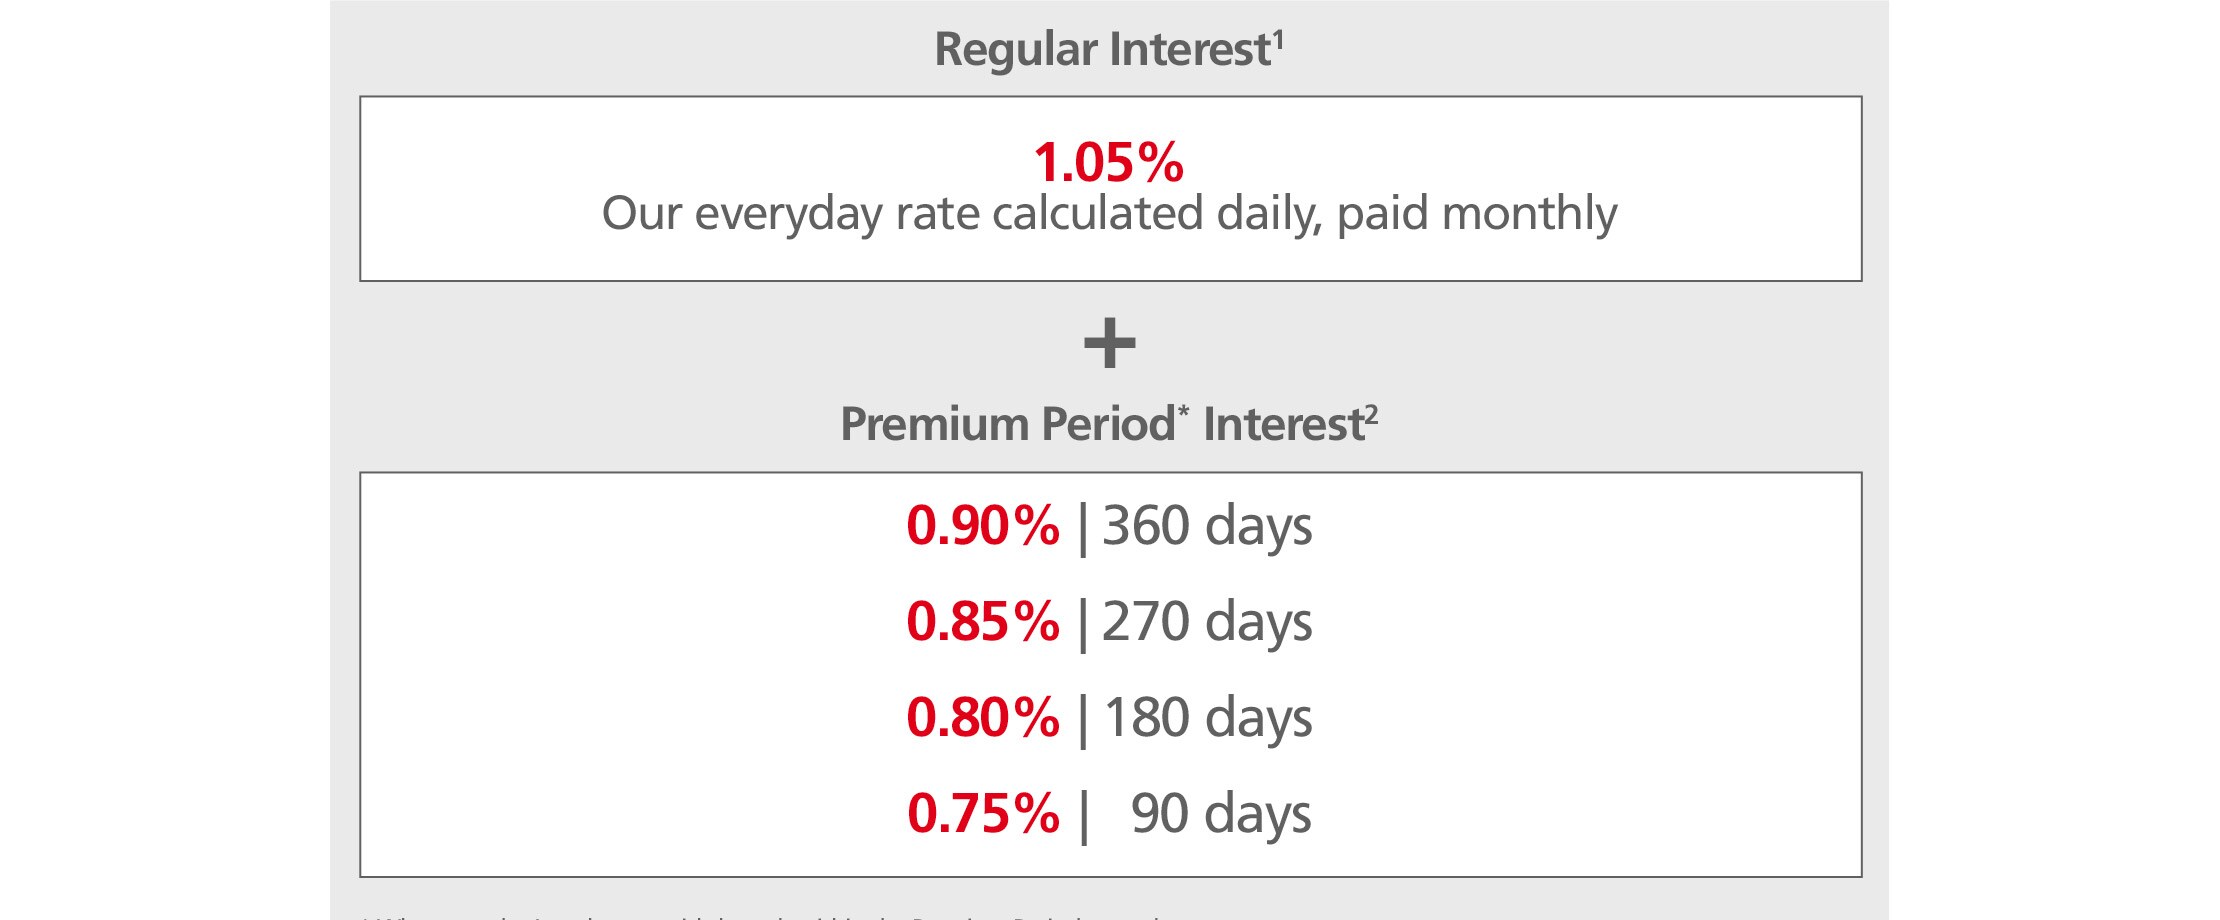Click the 90 days period label
This screenshot has width=2220, height=920.
pyautogui.click(x=1220, y=814)
